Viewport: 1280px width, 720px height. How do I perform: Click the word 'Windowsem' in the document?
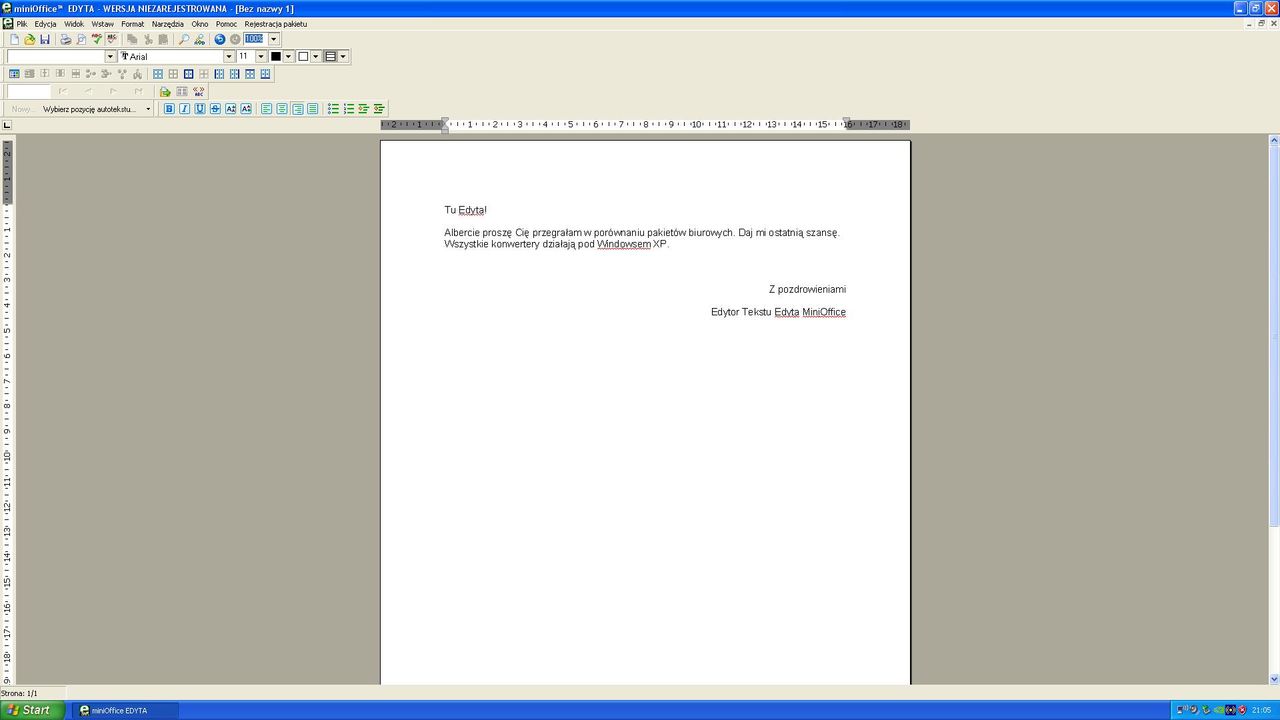tap(624, 244)
